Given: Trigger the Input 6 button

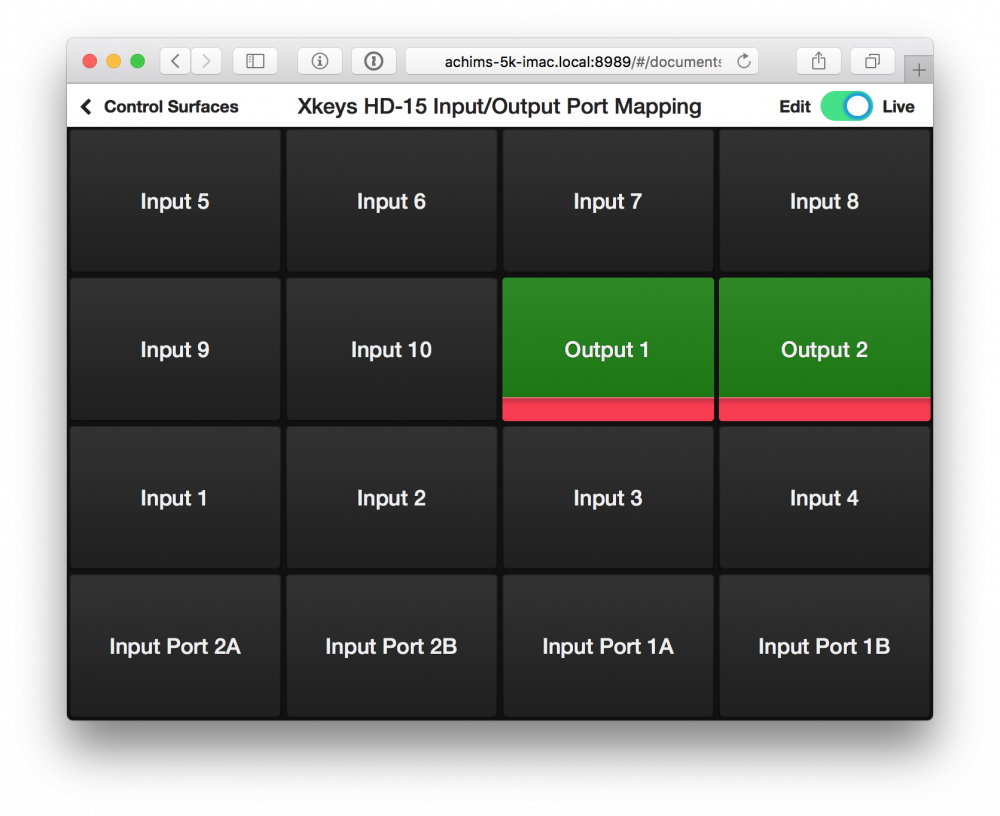Looking at the screenshot, I should tap(391, 201).
